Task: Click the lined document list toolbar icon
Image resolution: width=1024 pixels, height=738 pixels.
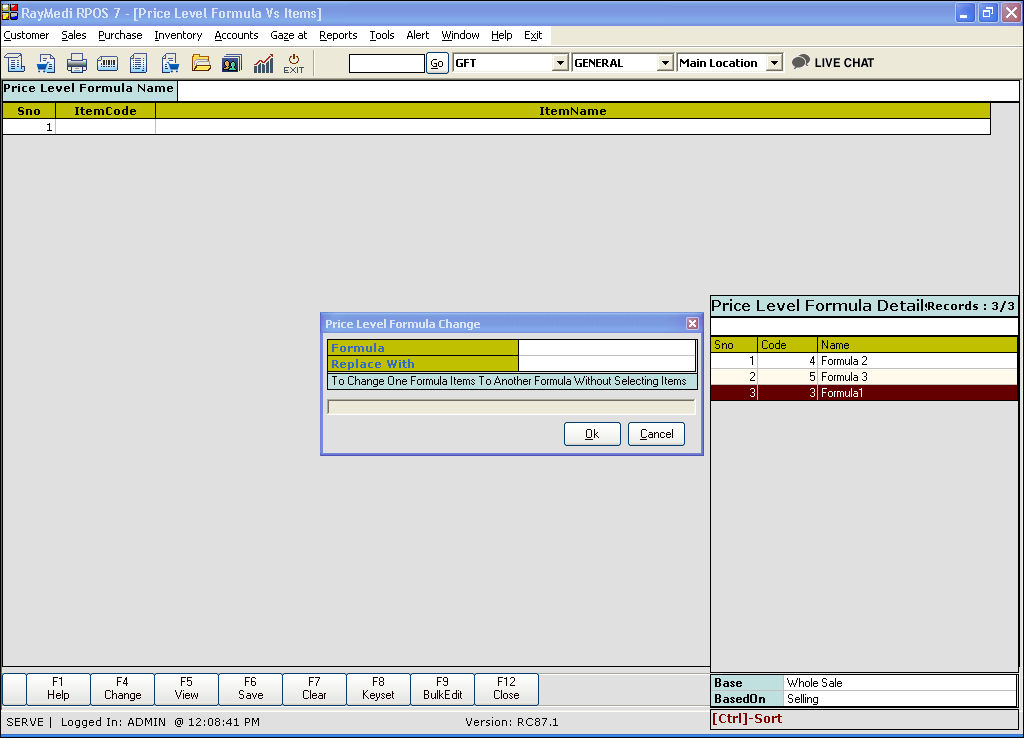Action: click(x=138, y=63)
